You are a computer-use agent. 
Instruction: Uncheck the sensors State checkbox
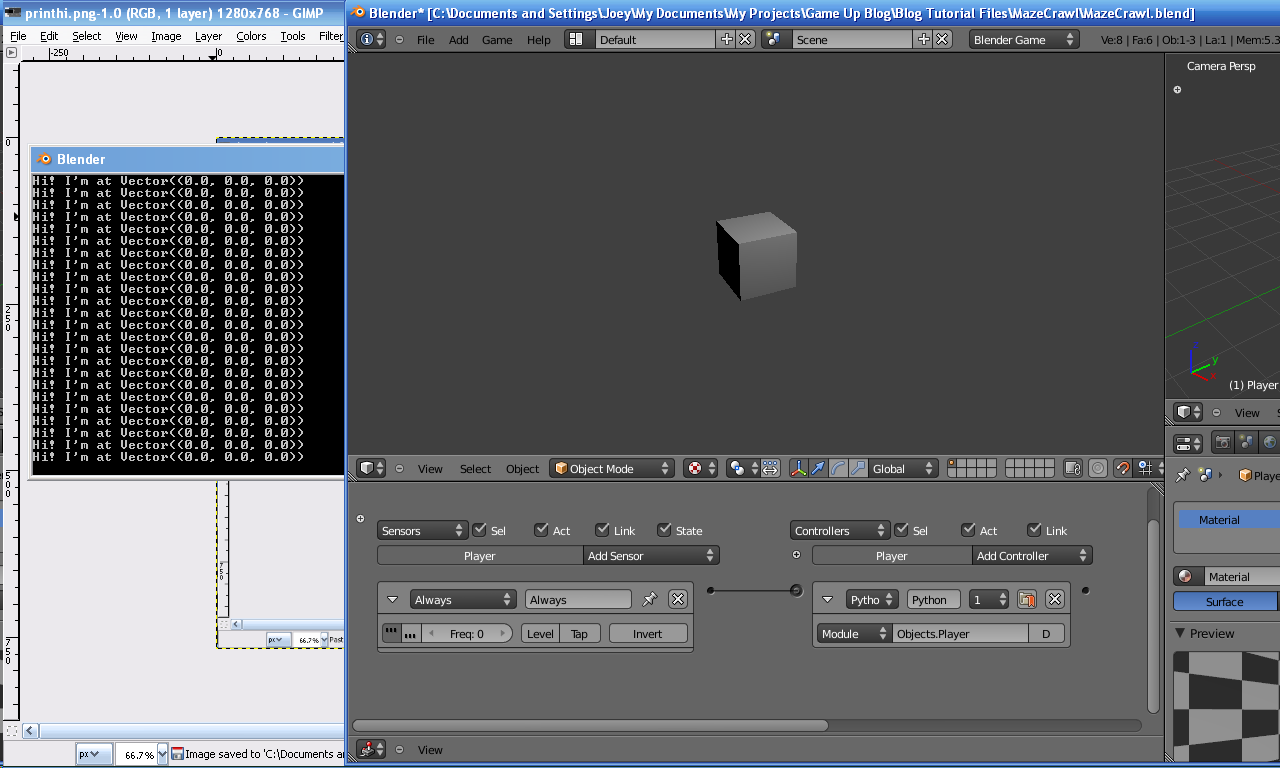pyautogui.click(x=664, y=530)
